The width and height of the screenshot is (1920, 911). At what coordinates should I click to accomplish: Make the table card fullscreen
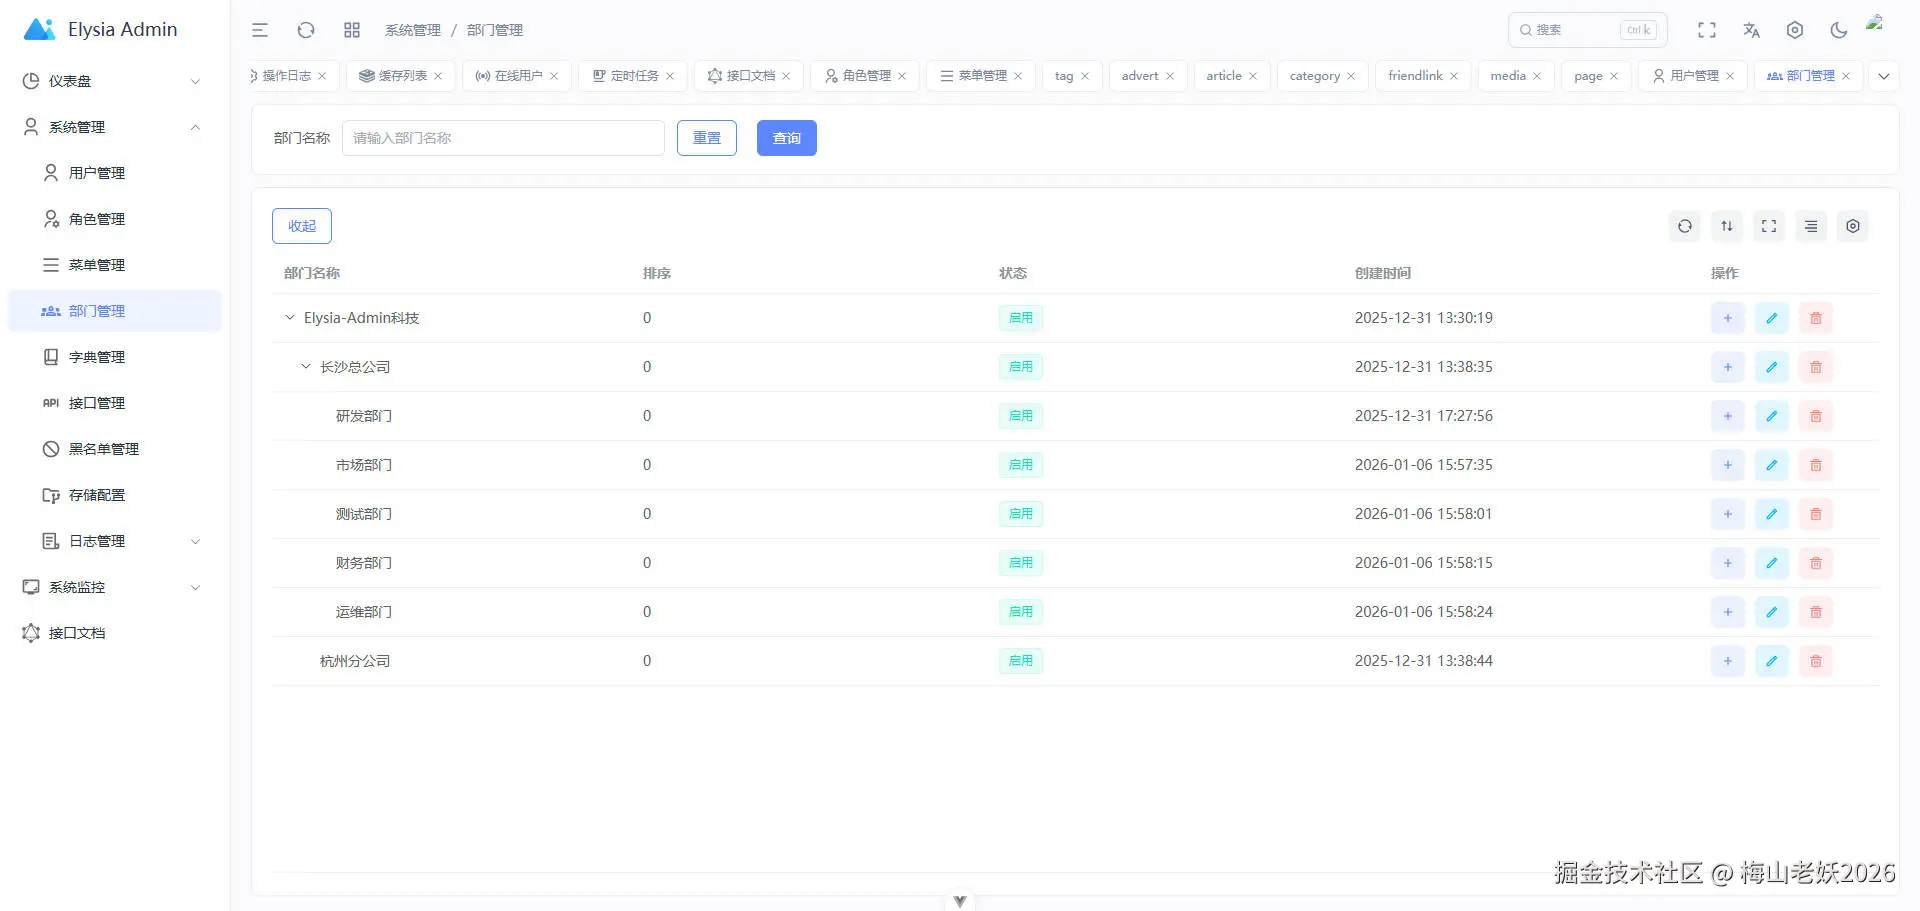click(x=1769, y=226)
